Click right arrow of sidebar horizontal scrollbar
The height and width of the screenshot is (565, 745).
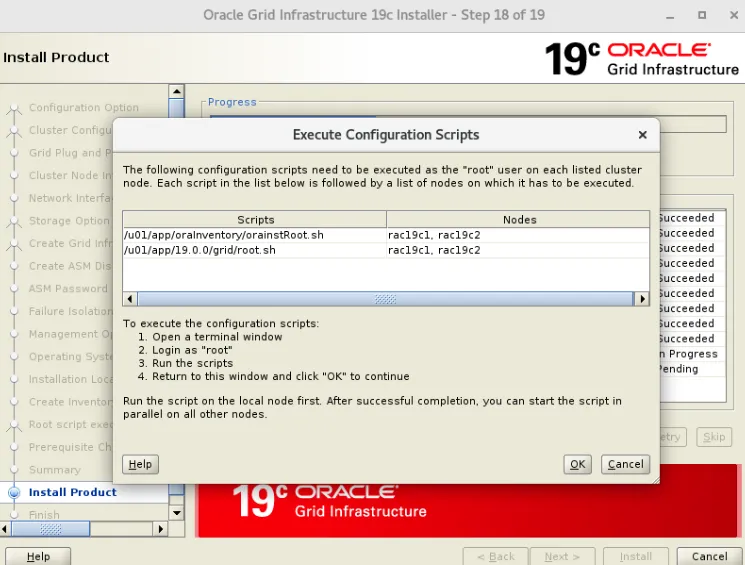(160, 528)
